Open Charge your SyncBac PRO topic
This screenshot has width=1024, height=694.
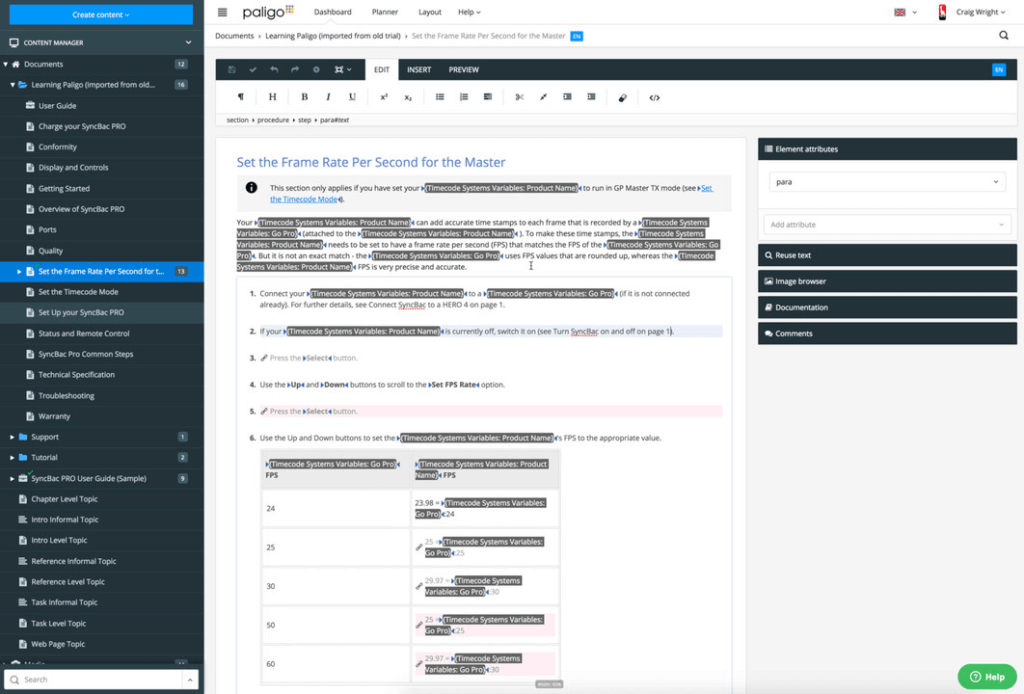pos(82,127)
